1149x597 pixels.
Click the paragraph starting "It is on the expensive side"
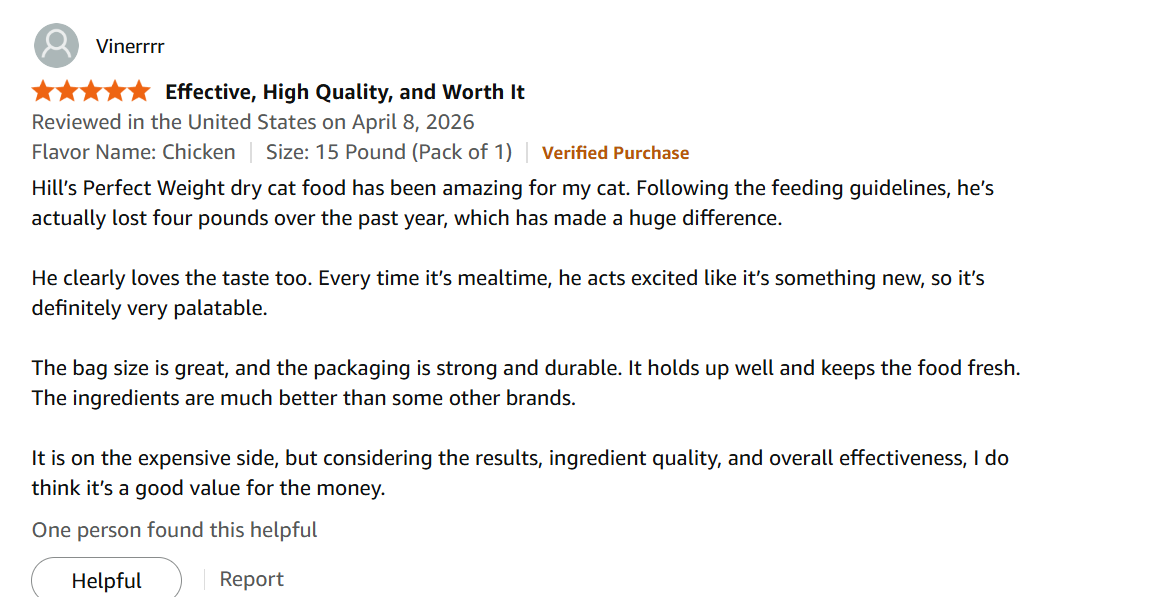[x=520, y=474]
